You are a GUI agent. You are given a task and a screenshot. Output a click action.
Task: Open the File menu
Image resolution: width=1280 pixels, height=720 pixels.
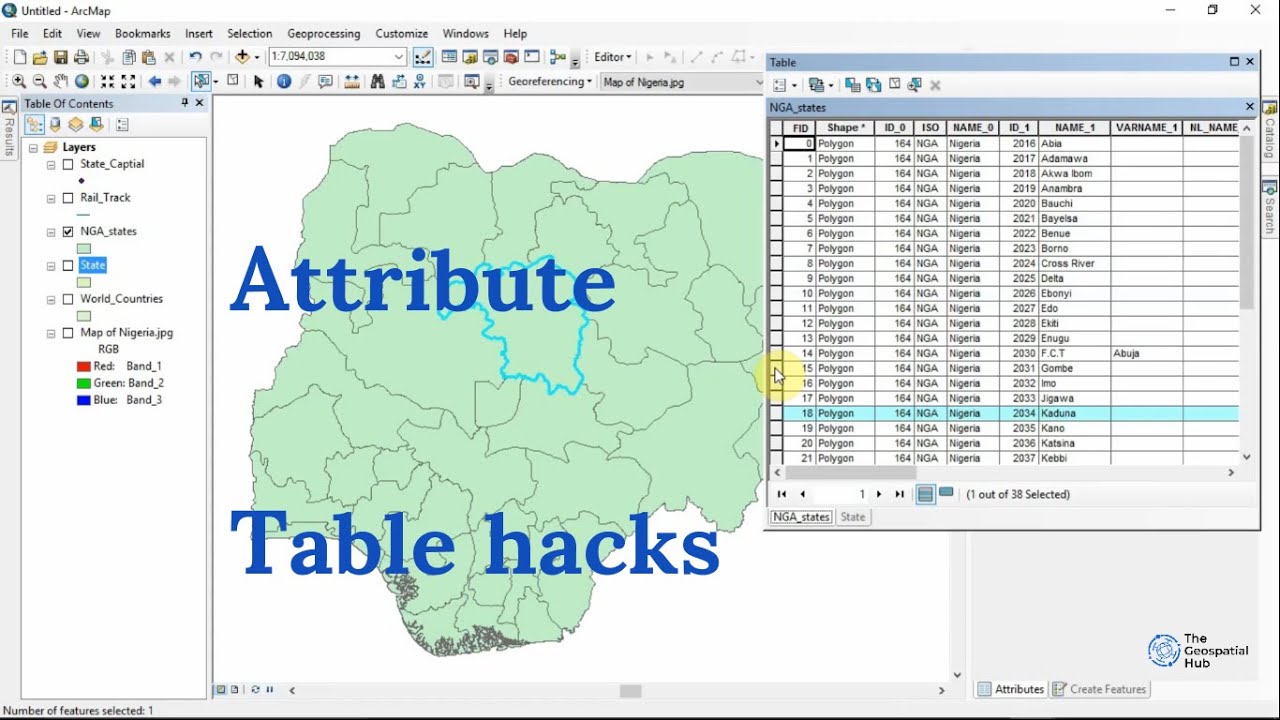[x=20, y=34]
